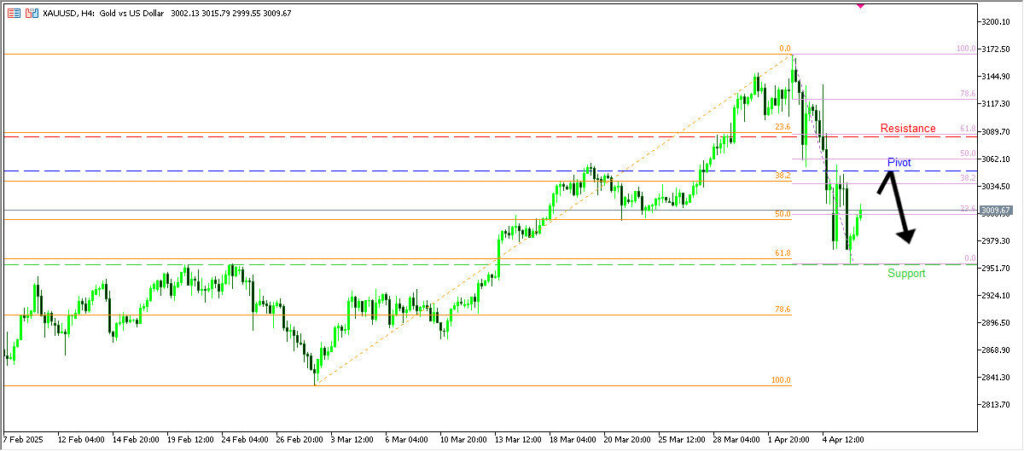Click the 7 Feb 2025 date on time axis
Viewport: 1024px width, 451px height.
tap(24, 439)
